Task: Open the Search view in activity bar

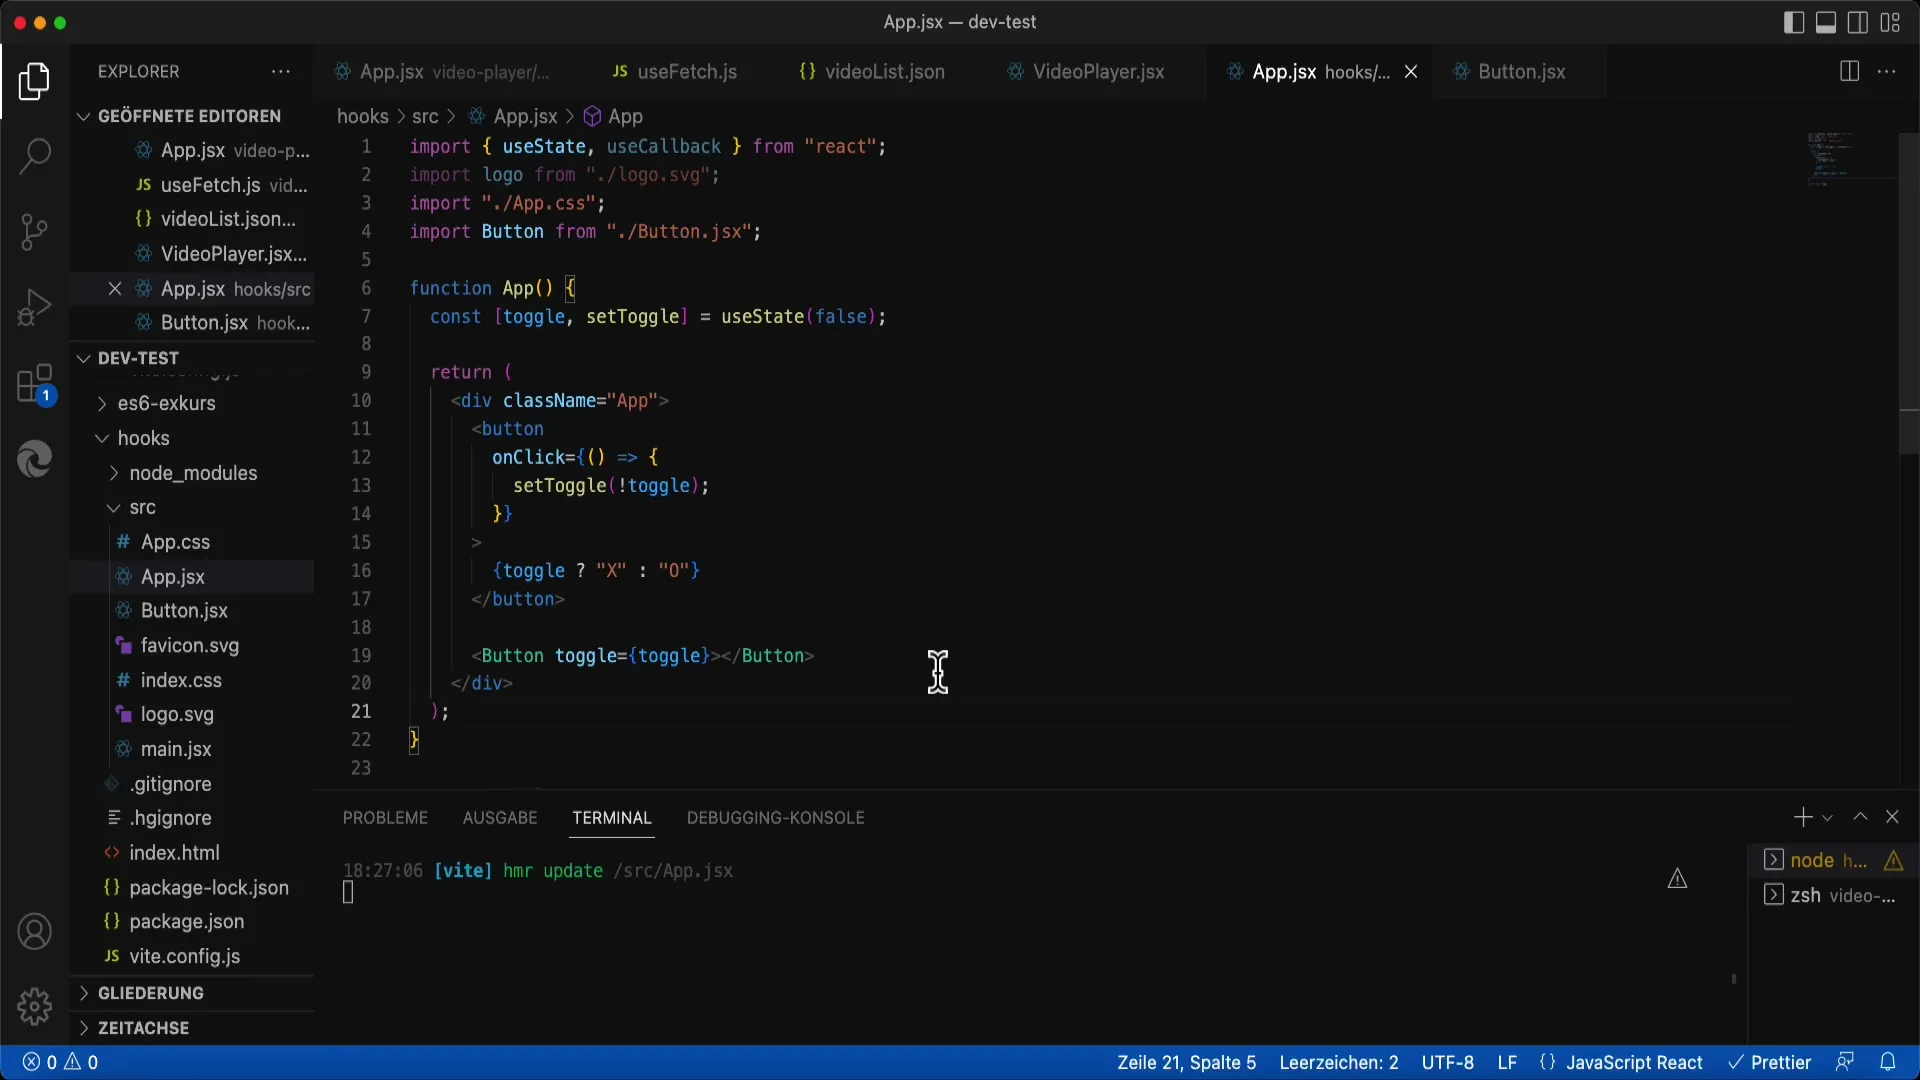Action: click(x=34, y=156)
